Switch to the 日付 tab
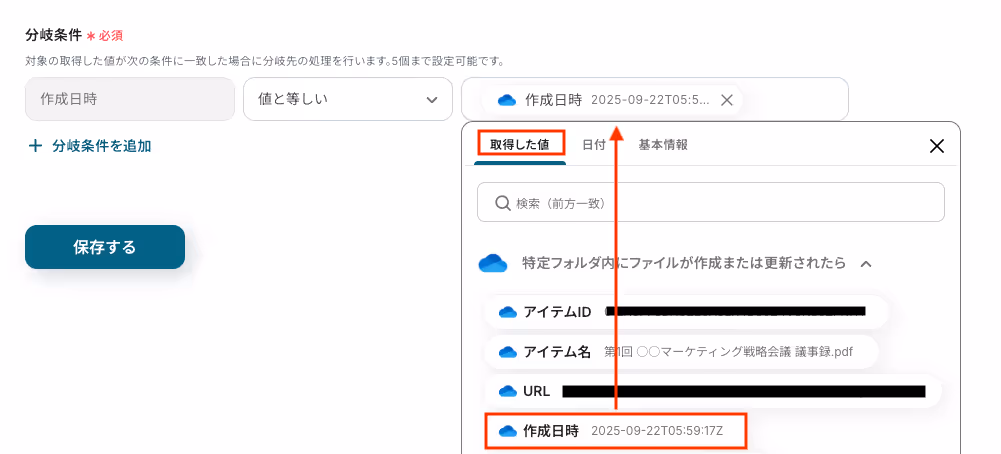Screen dimensions: 1001x454 pos(594,145)
